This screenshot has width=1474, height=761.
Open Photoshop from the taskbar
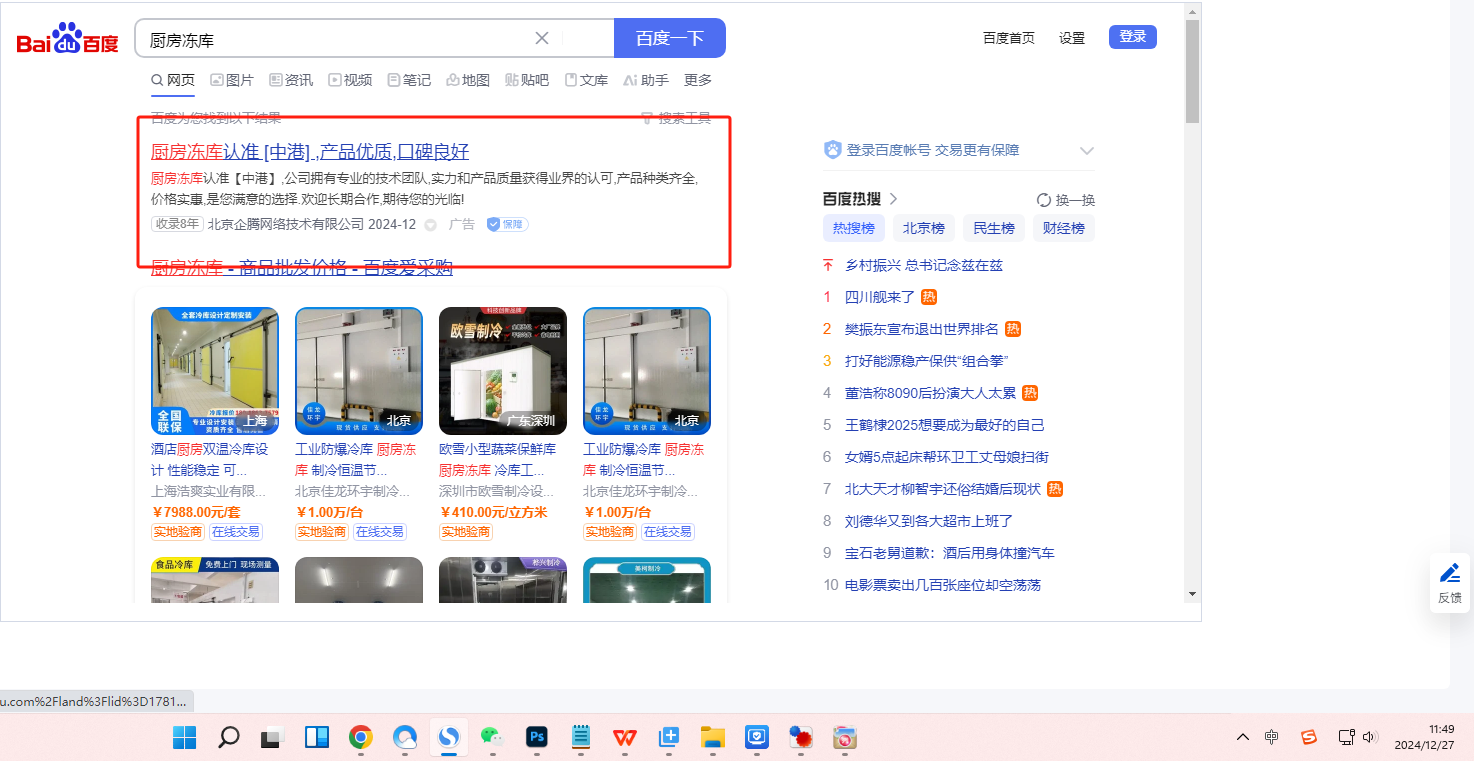point(537,738)
